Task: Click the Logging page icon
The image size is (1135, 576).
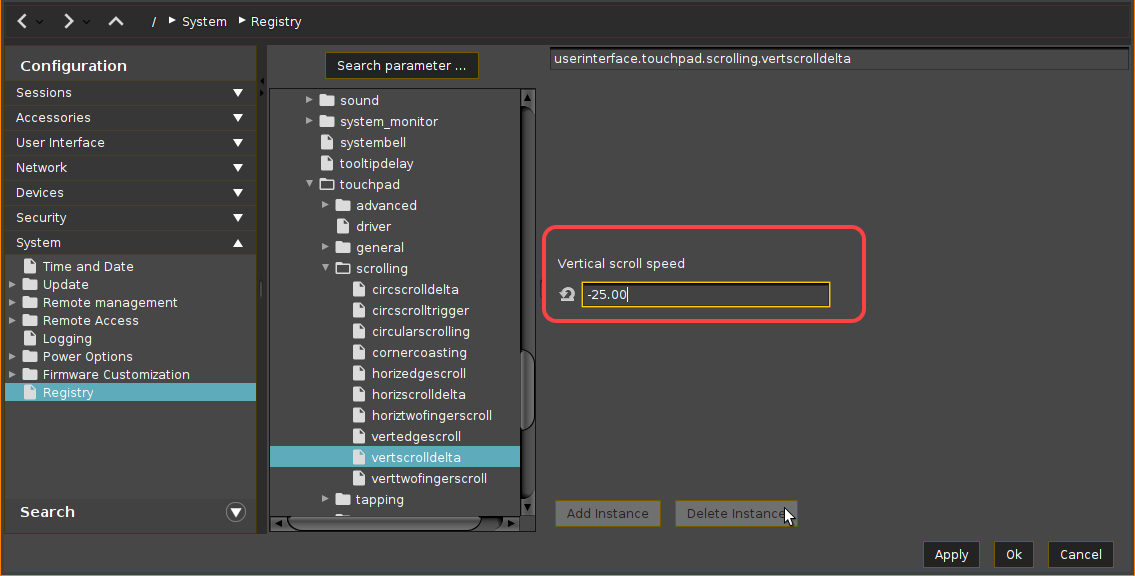Action: [x=30, y=339]
